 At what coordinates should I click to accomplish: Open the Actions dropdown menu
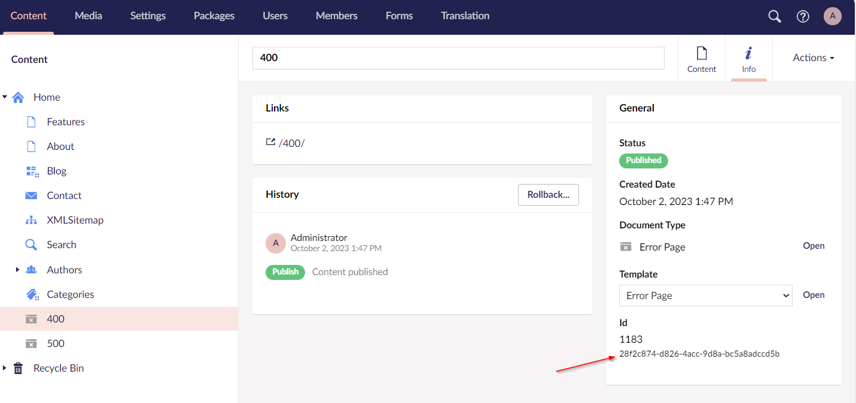pyautogui.click(x=812, y=58)
